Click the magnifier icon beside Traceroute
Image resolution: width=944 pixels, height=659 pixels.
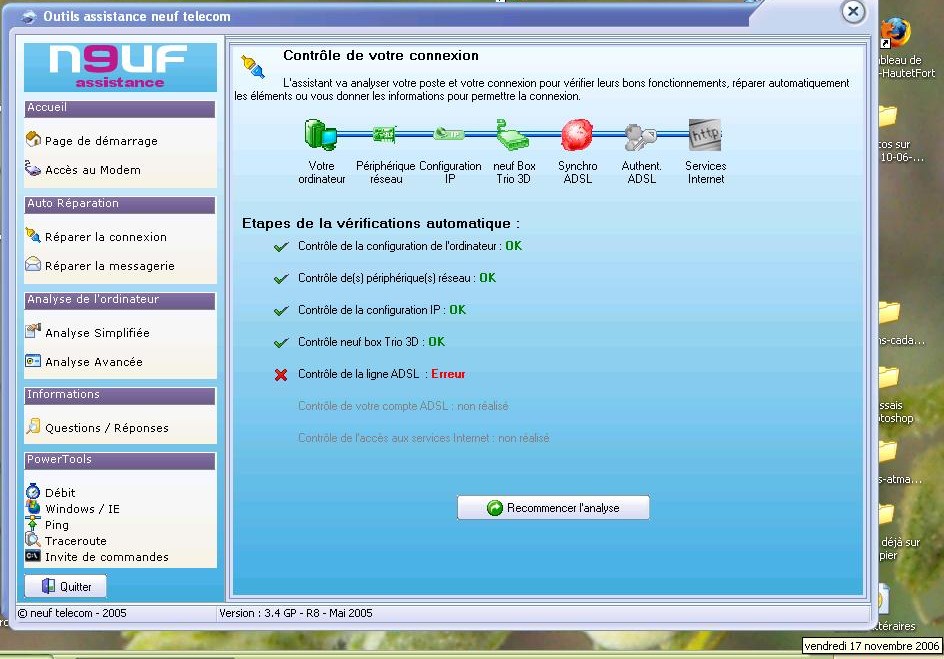pyautogui.click(x=33, y=540)
